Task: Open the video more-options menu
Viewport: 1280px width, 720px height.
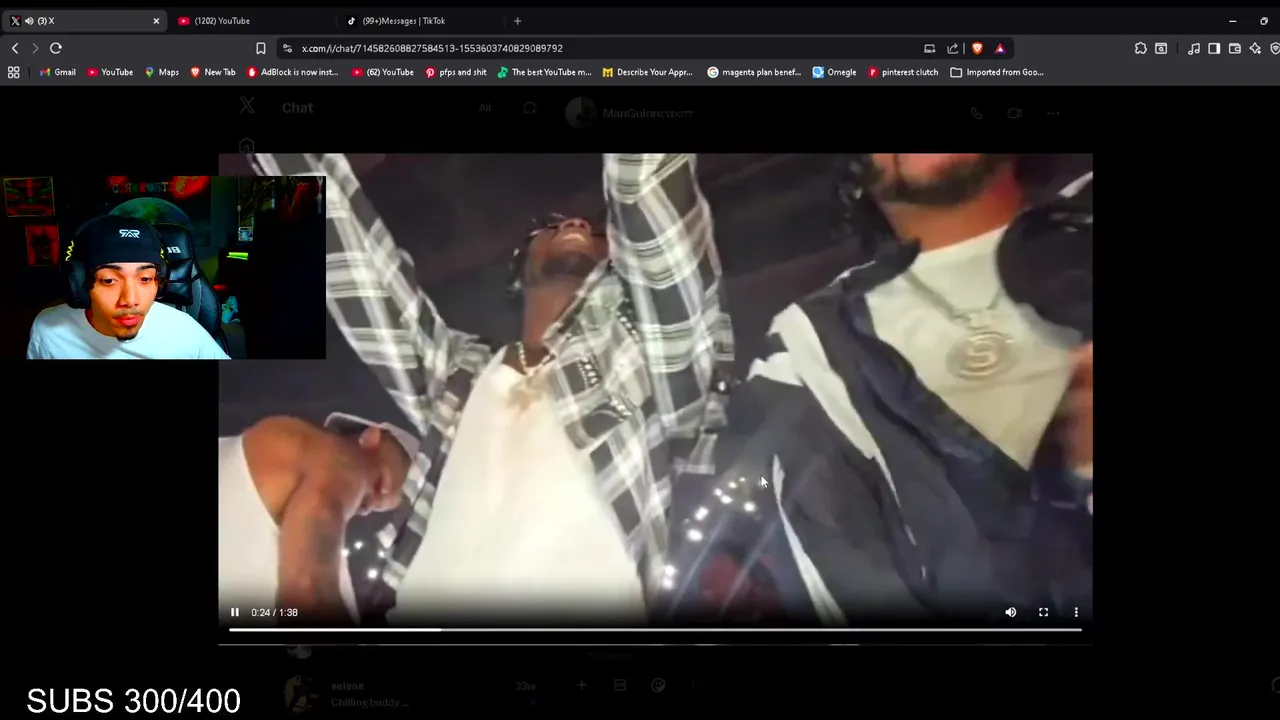Action: coord(1076,612)
